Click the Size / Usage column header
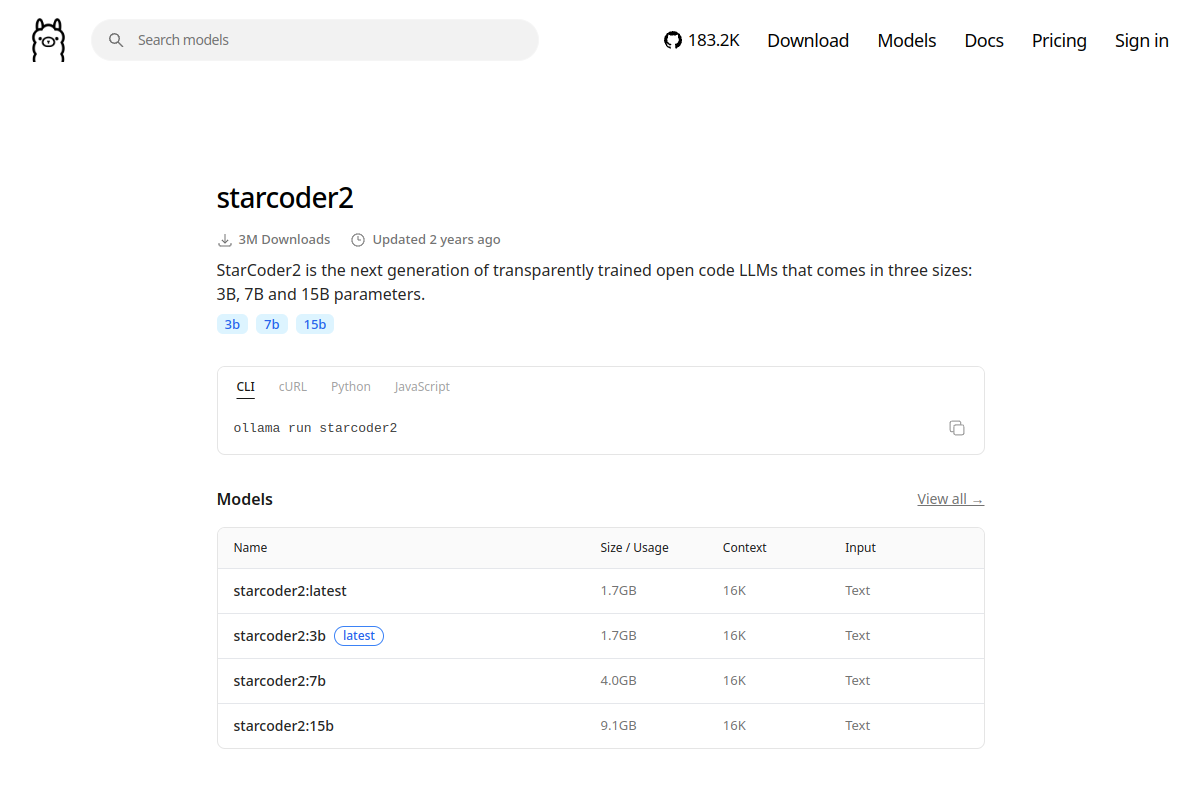 (x=634, y=548)
